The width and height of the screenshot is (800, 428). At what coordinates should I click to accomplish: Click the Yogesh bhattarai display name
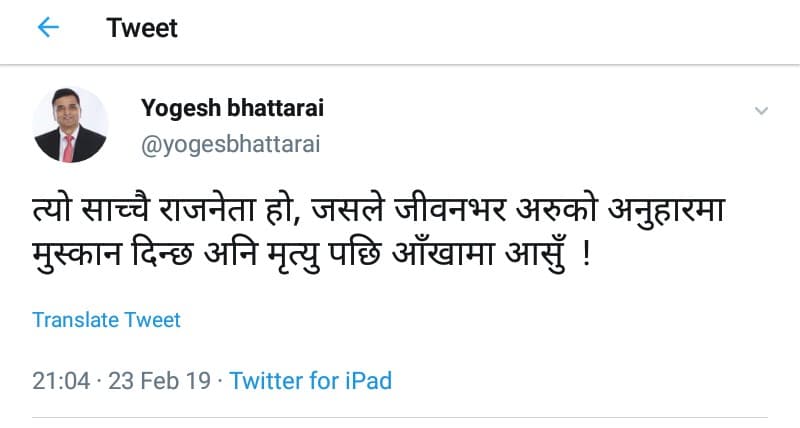point(233,108)
